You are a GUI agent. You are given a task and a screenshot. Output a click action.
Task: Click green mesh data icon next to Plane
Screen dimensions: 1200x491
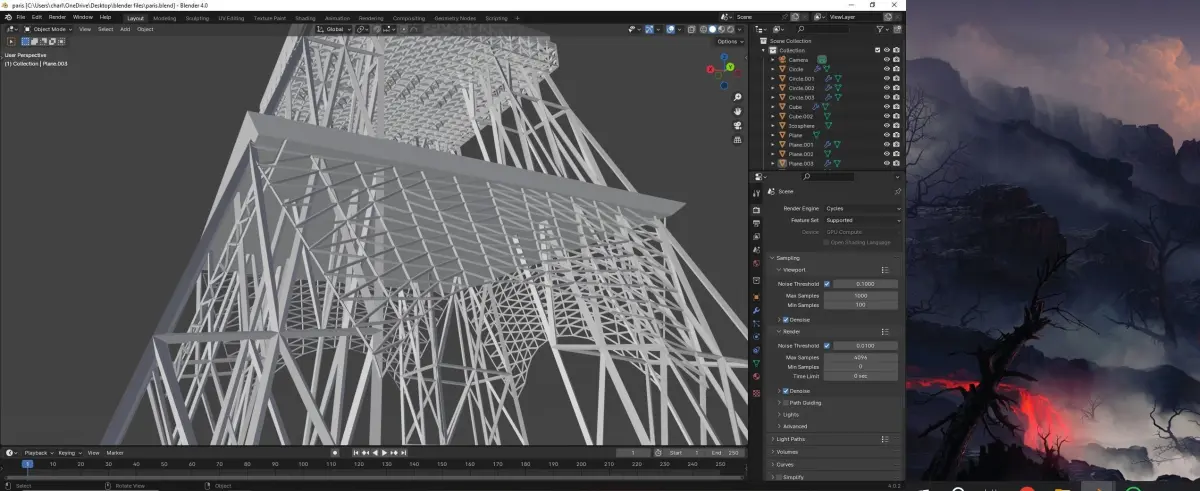click(816, 135)
